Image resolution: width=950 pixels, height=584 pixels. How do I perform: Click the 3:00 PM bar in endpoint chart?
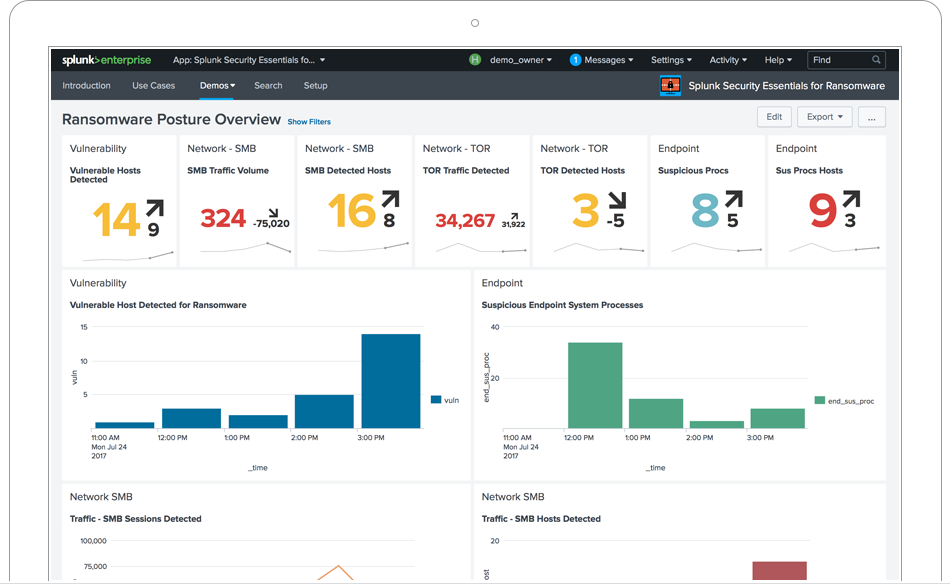point(777,418)
